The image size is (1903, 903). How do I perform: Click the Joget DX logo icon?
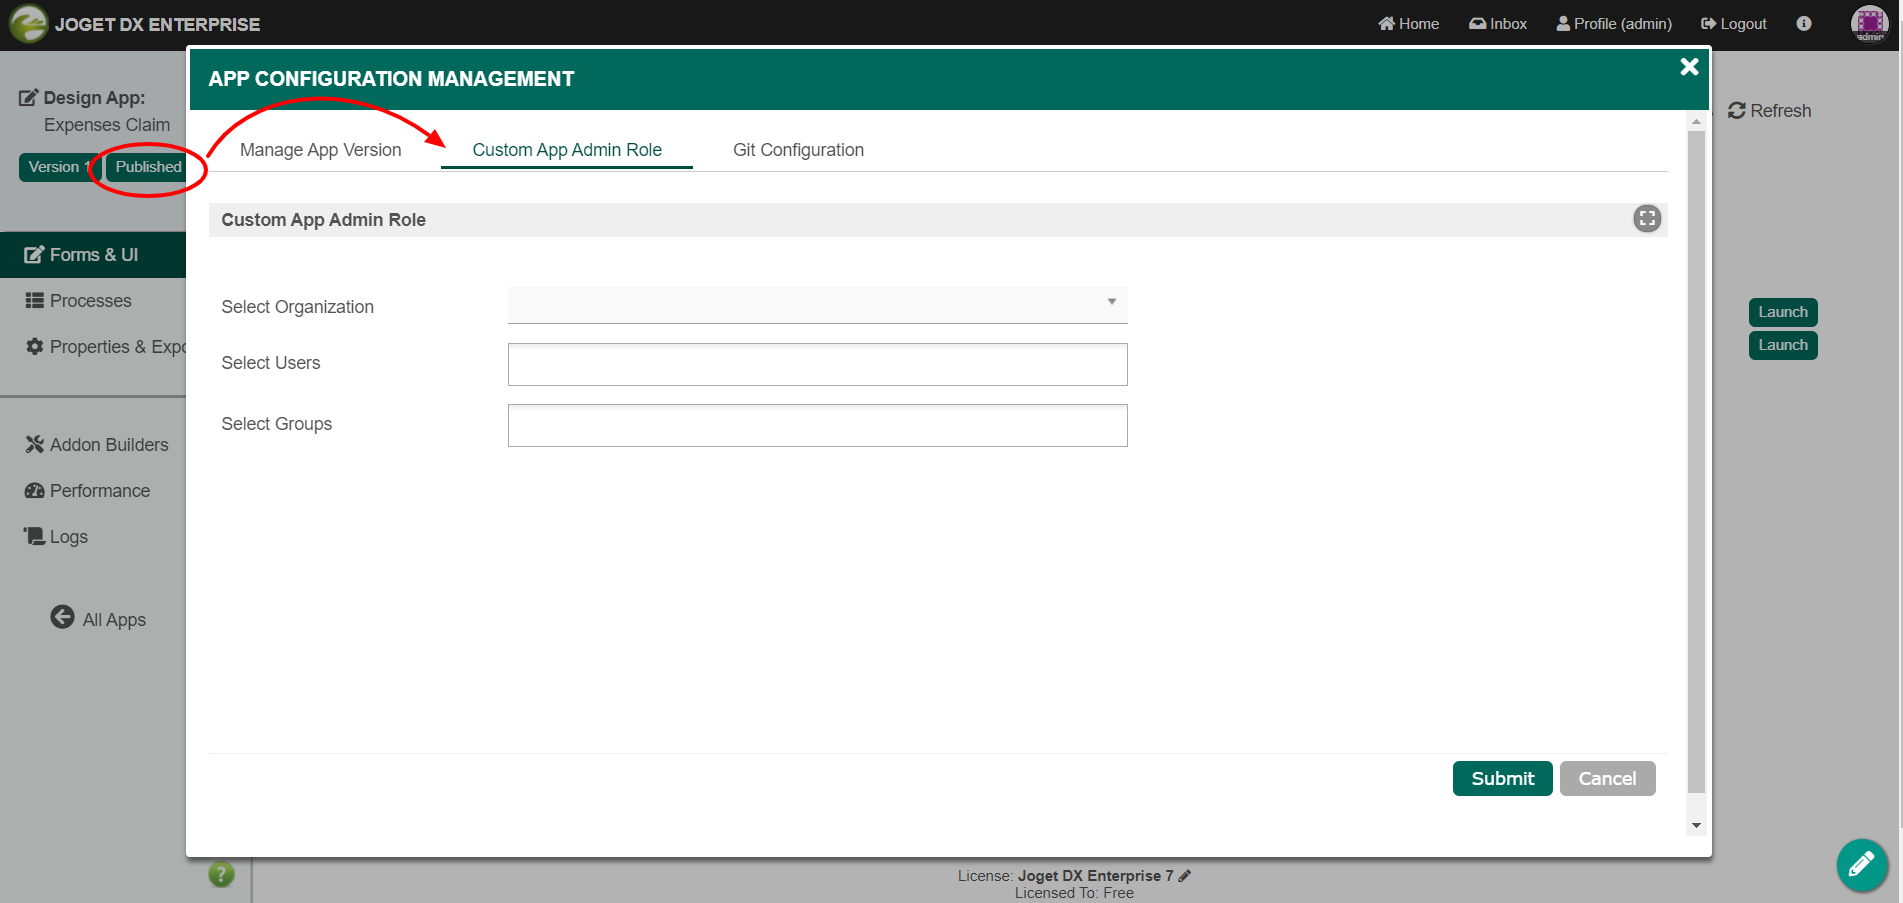coord(28,23)
